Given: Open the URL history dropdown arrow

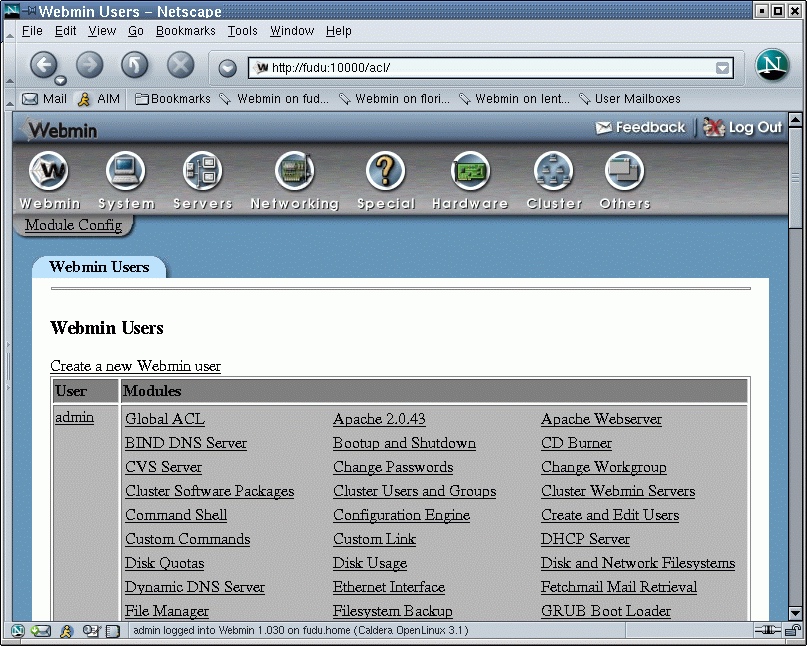Looking at the screenshot, I should click(x=723, y=68).
